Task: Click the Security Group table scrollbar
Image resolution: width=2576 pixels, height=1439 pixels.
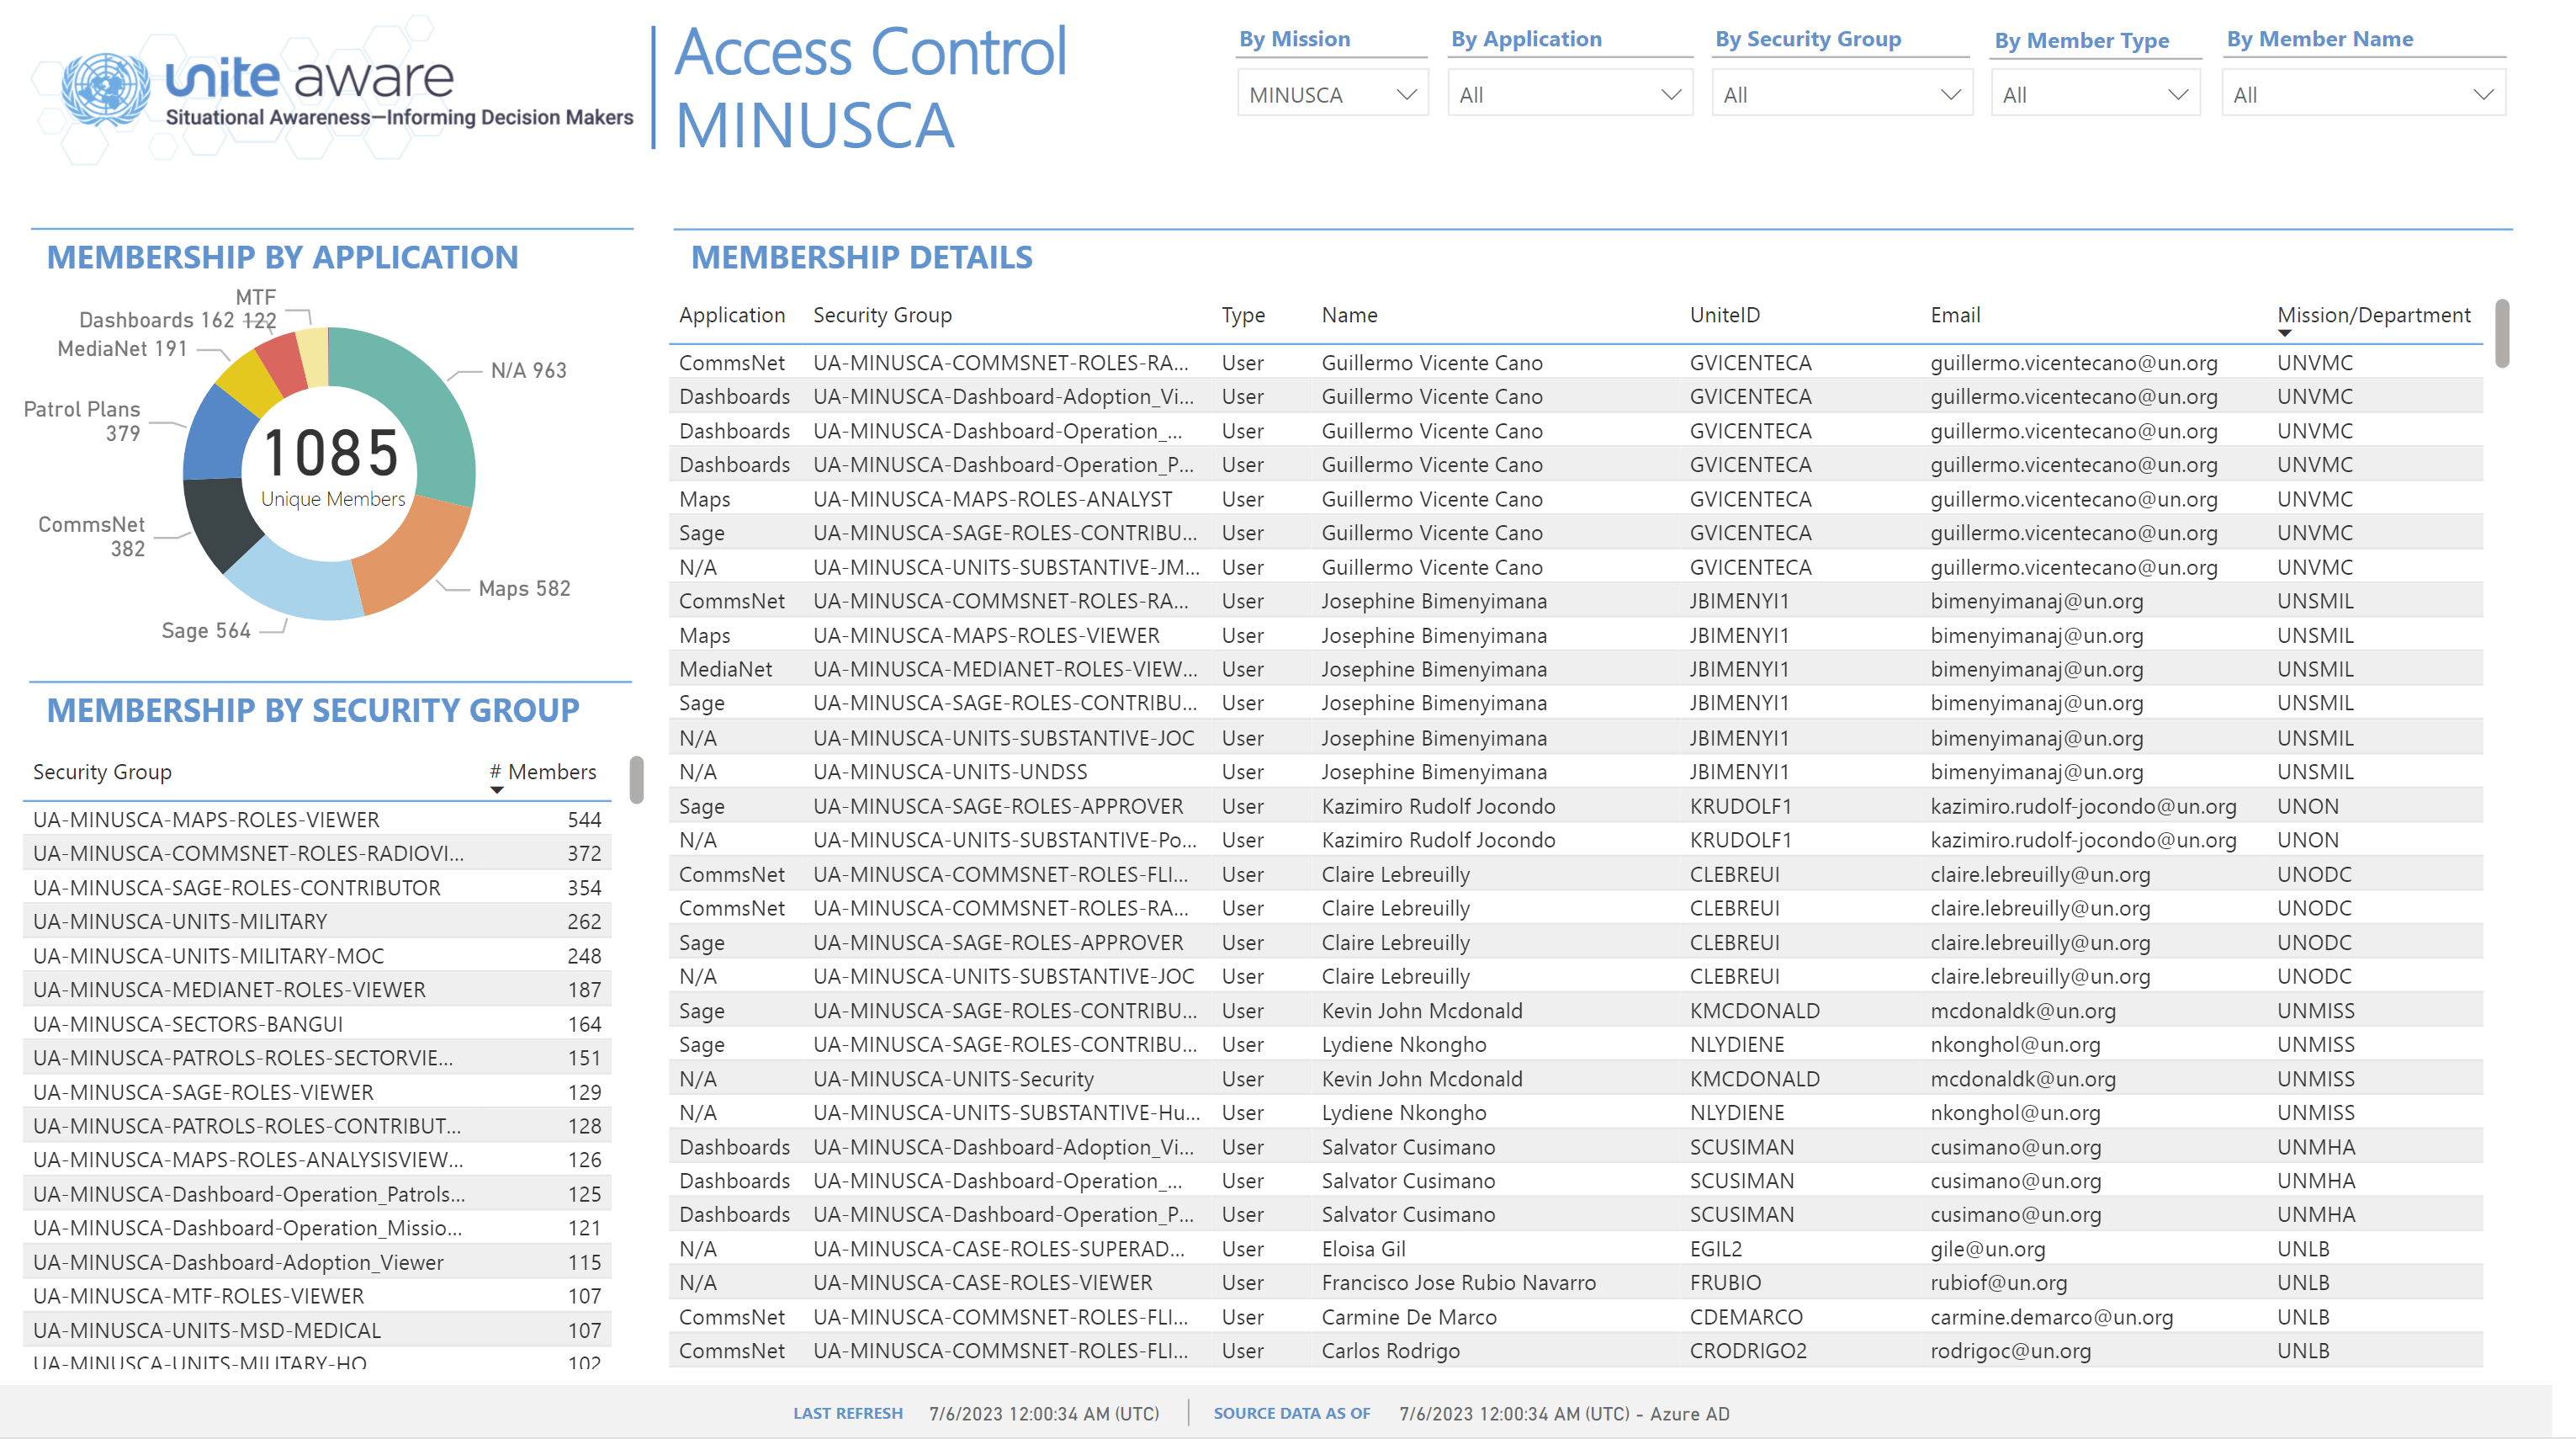Action: 636,779
